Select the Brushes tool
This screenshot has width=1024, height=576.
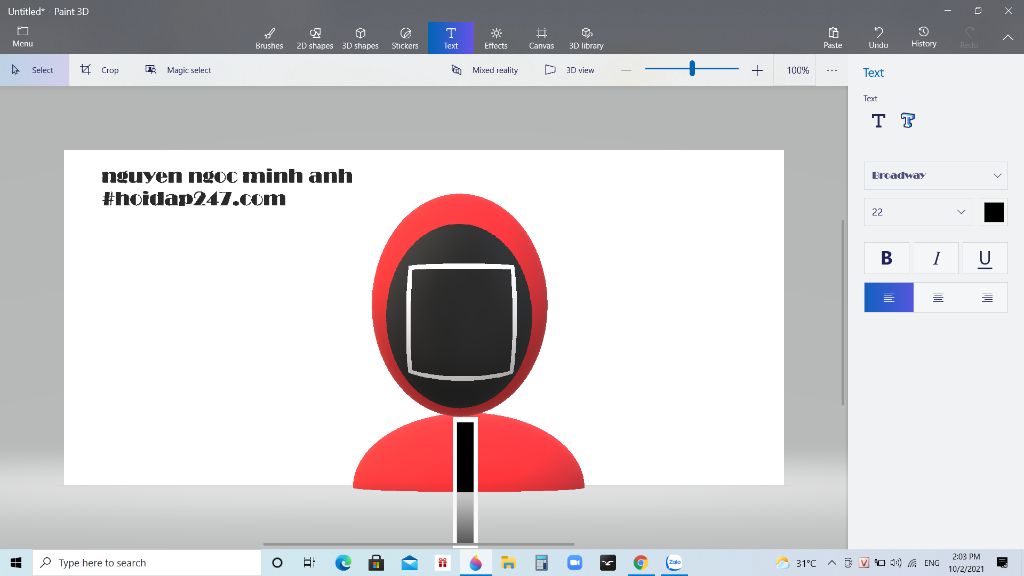[x=269, y=38]
